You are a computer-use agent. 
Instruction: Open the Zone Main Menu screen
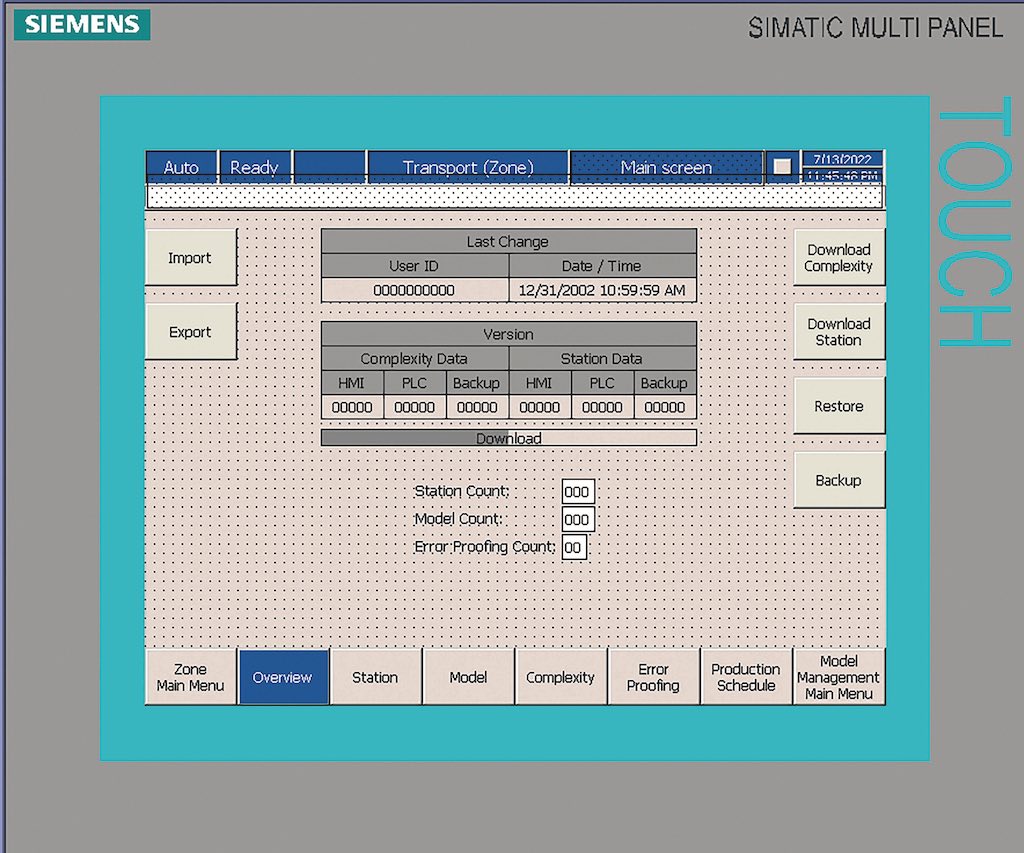[190, 677]
